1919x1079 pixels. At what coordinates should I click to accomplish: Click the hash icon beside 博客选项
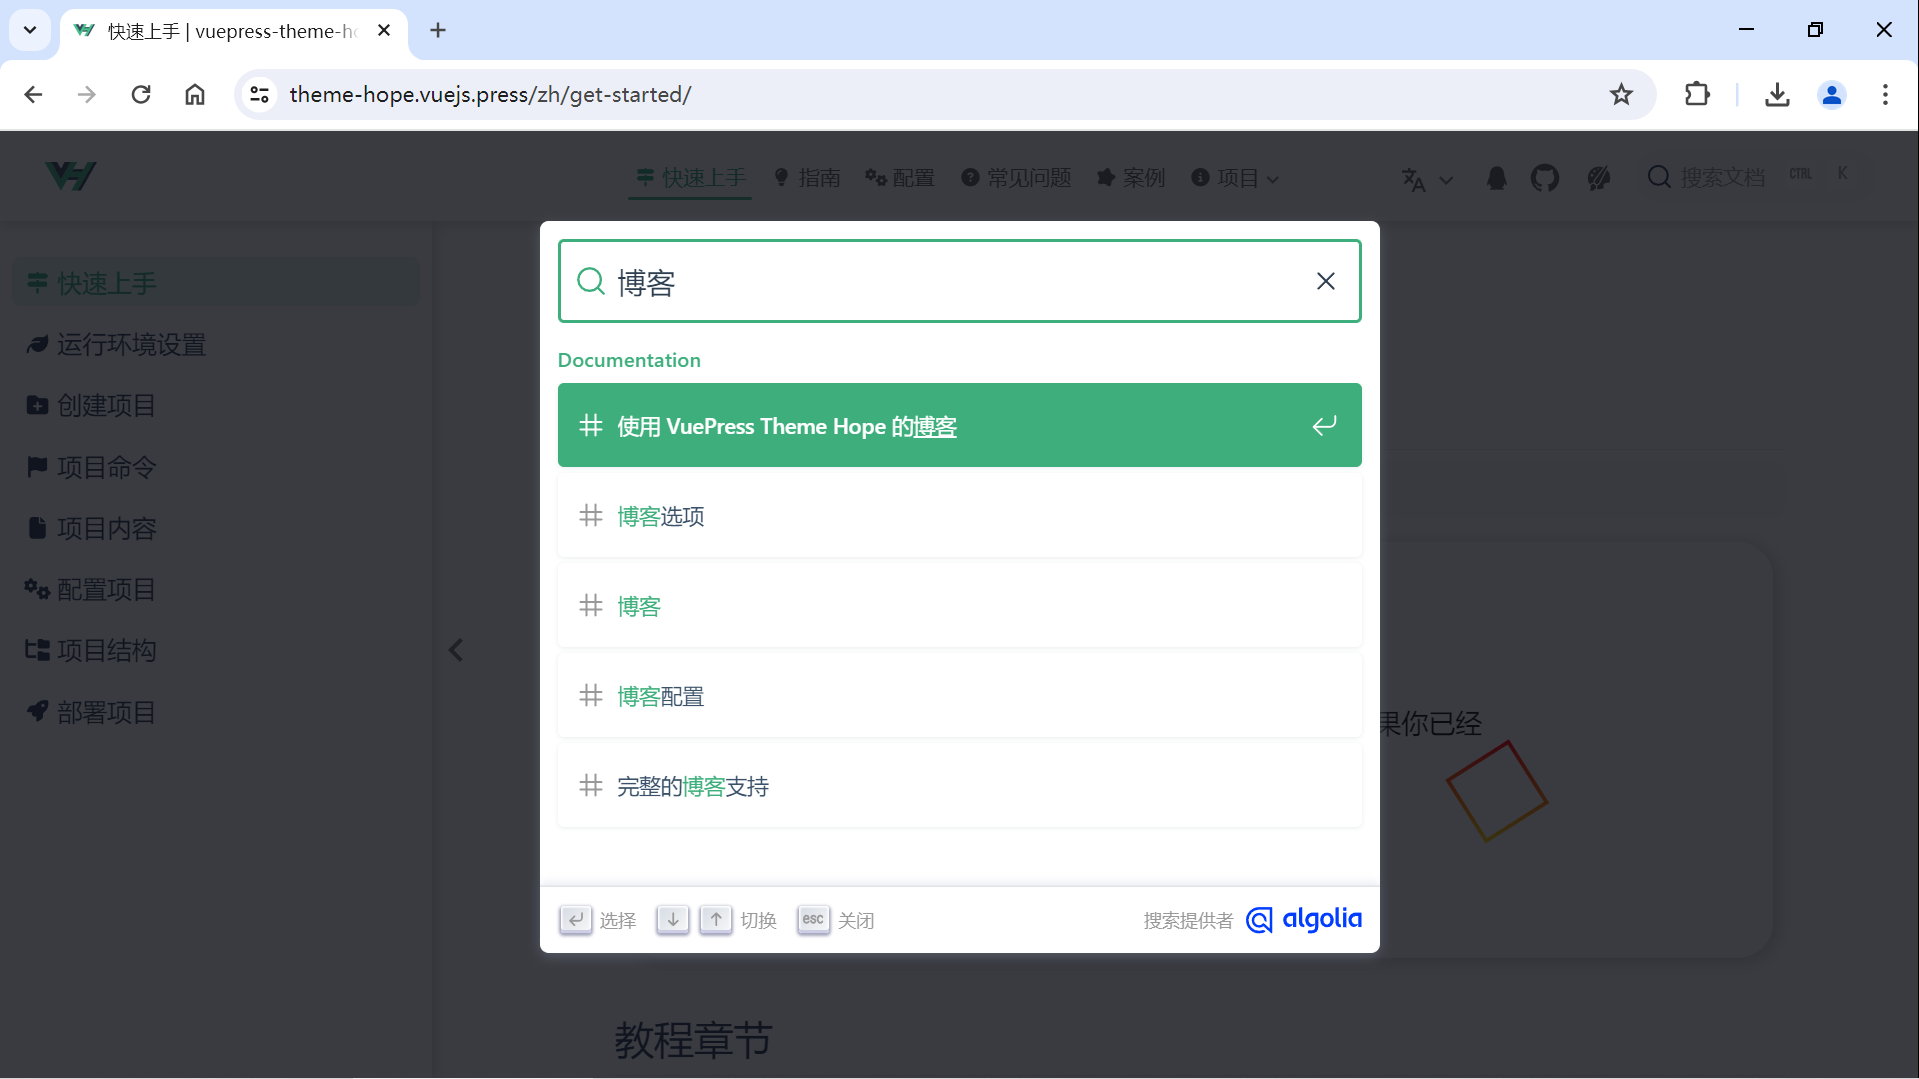click(591, 515)
